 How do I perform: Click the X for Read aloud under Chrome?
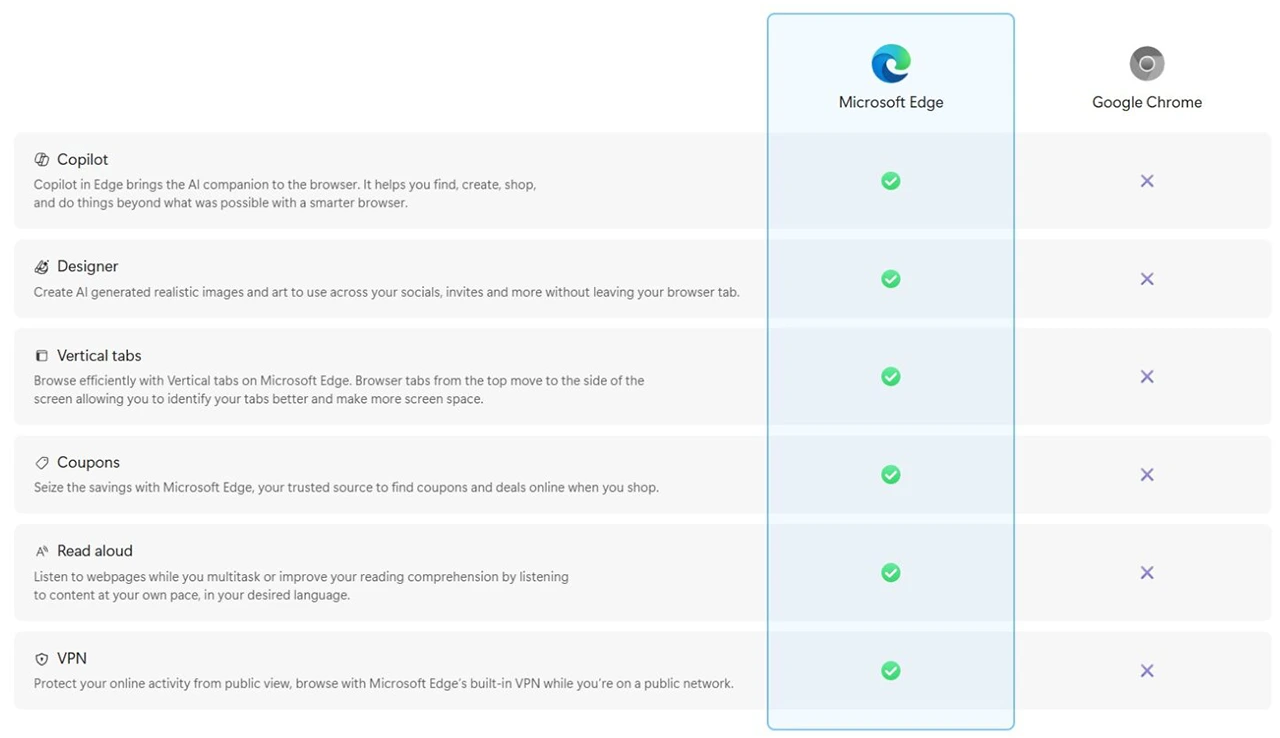[1146, 572]
